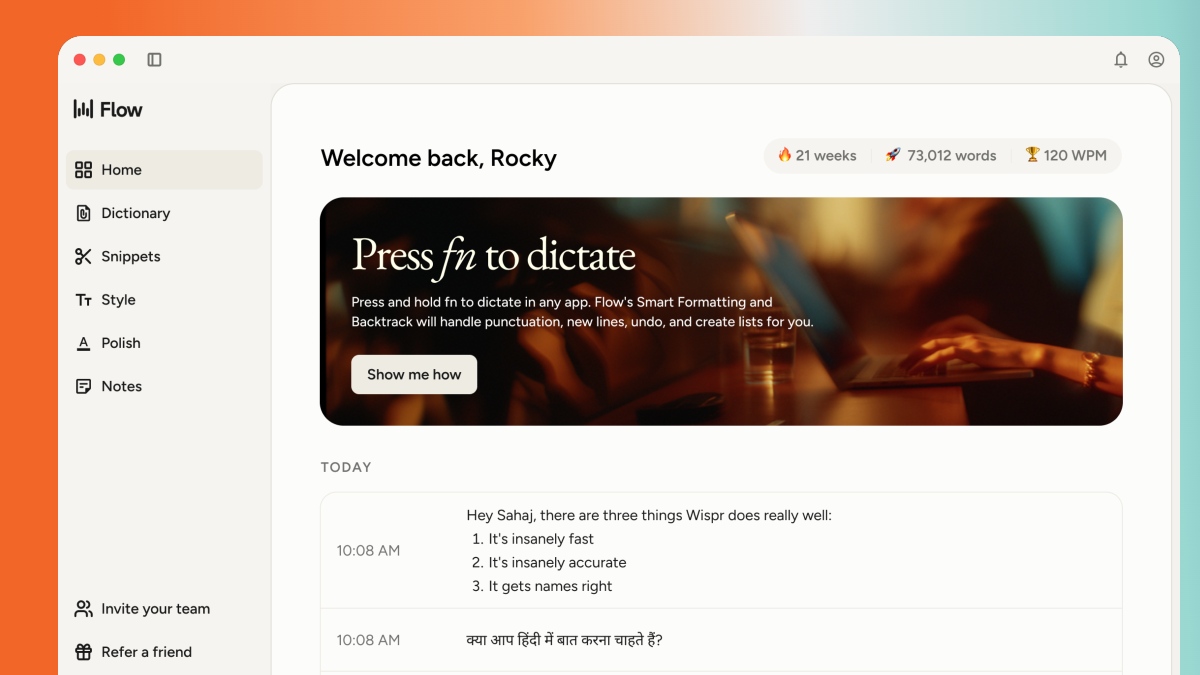Click the trophy icon beside 120 WPM

tap(1031, 155)
